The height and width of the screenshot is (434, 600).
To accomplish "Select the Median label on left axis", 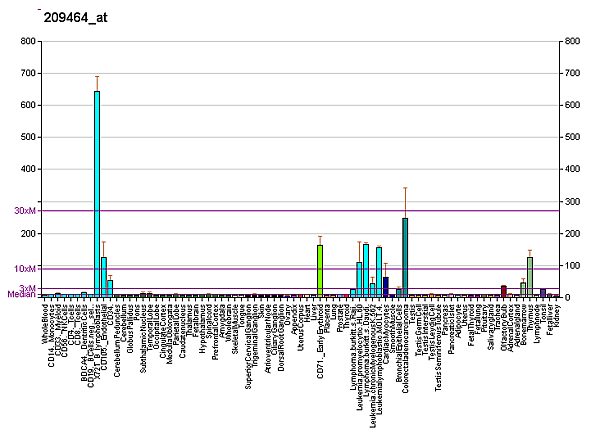I will 20,295.
